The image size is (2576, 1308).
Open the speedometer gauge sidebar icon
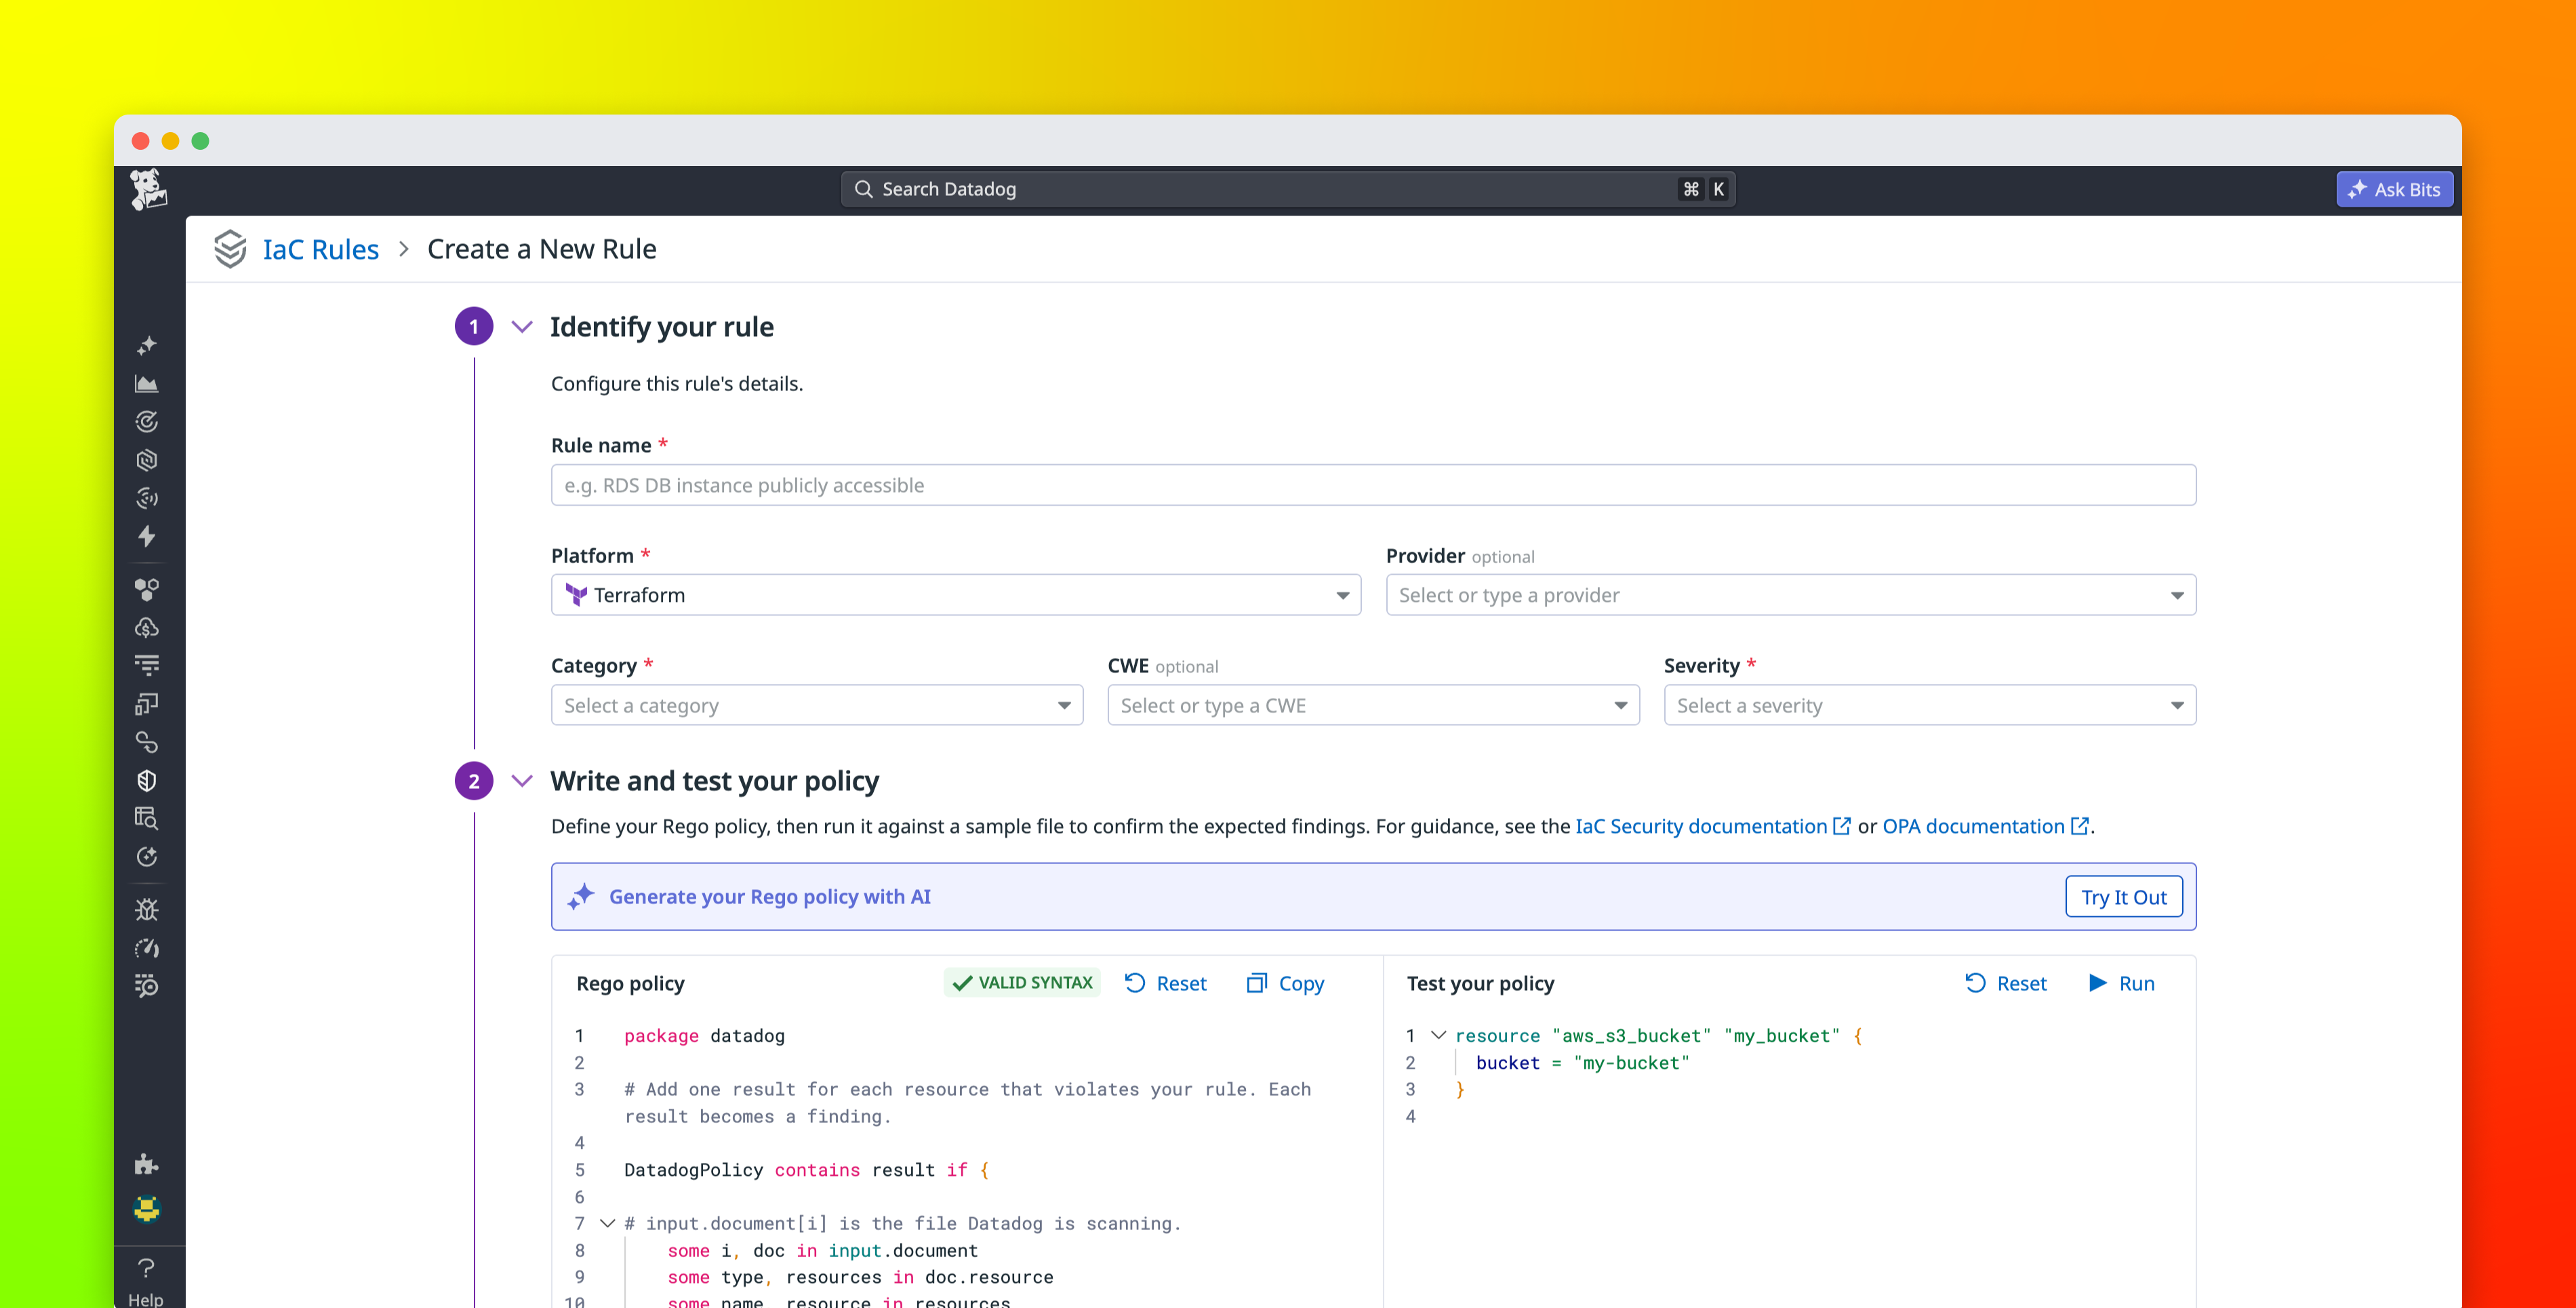point(147,947)
